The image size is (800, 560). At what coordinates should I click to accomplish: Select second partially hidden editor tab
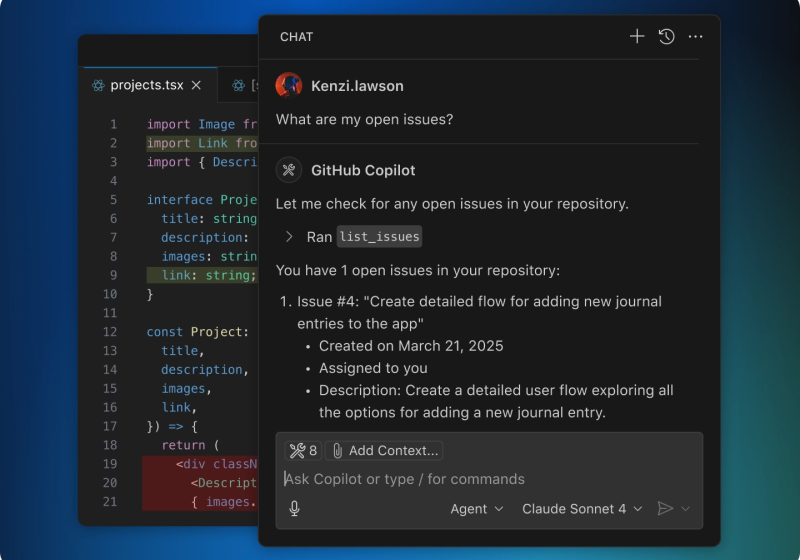click(x=240, y=85)
